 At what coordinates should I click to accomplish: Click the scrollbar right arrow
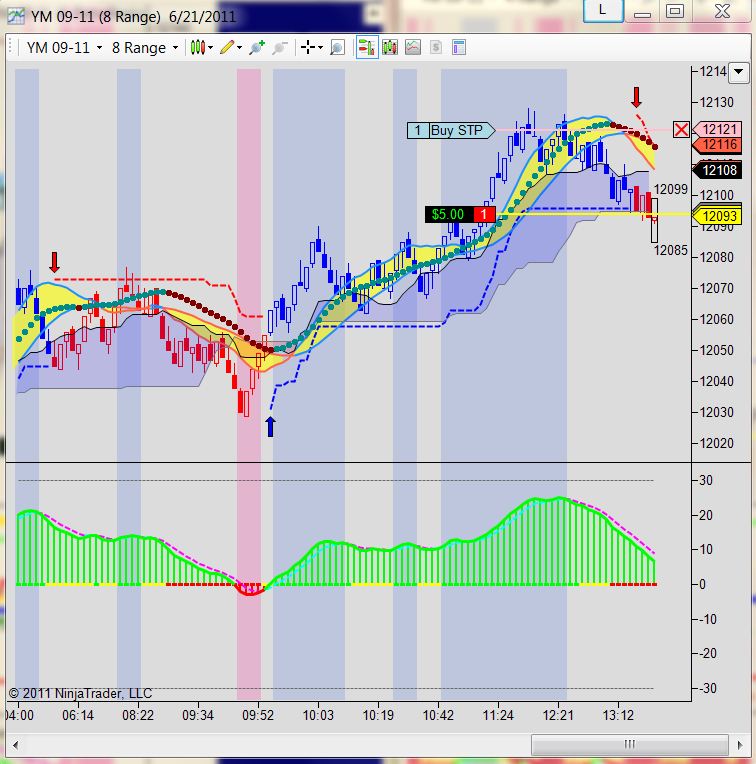pyautogui.click(x=740, y=745)
